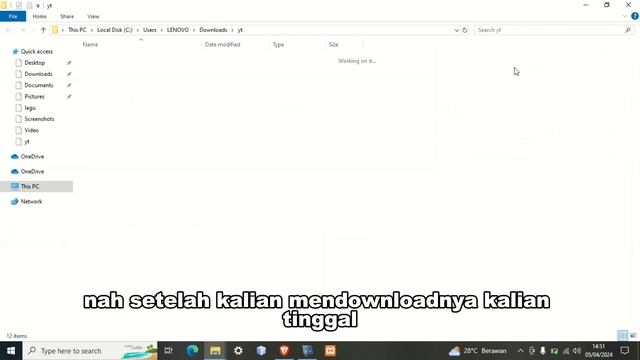640x360 pixels.
Task: Select Network in navigation pane
Action: (31, 201)
